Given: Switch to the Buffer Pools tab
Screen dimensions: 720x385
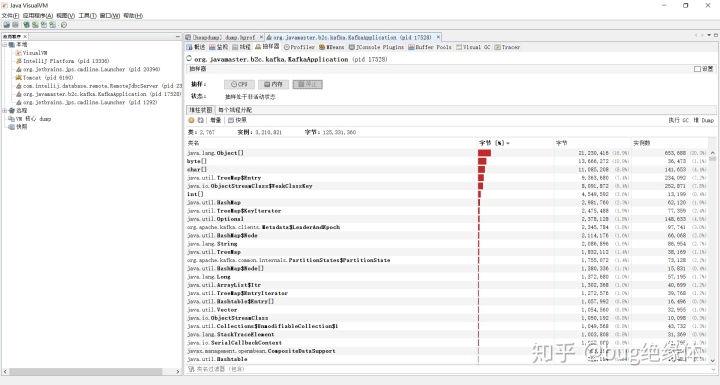Looking at the screenshot, I should click(430, 47).
